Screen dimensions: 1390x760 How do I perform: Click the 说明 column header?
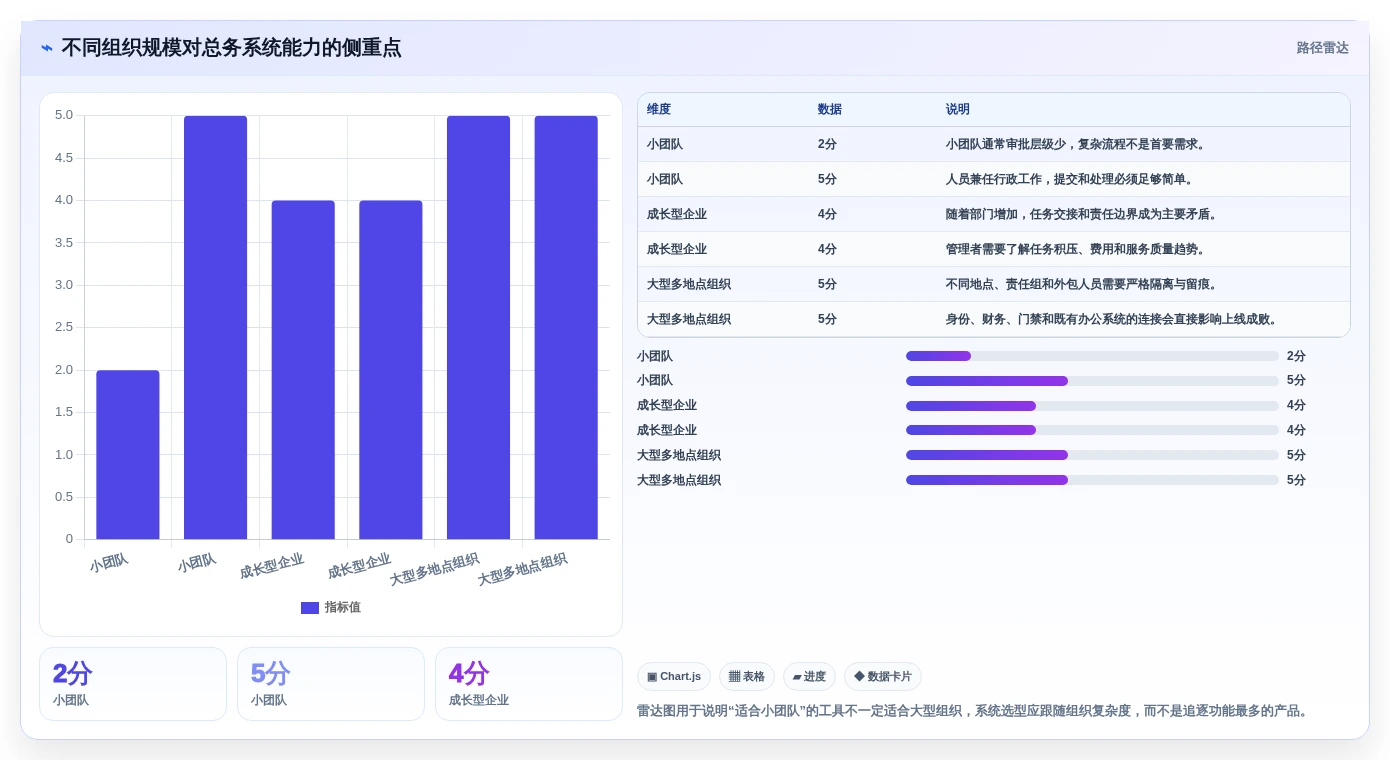pos(958,109)
